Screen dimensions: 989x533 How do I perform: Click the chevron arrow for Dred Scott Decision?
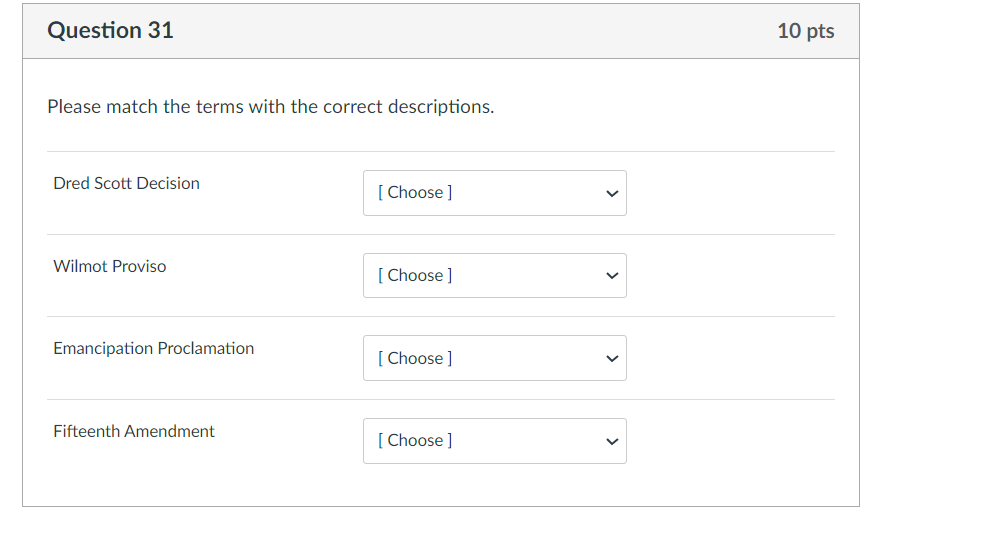coord(612,193)
